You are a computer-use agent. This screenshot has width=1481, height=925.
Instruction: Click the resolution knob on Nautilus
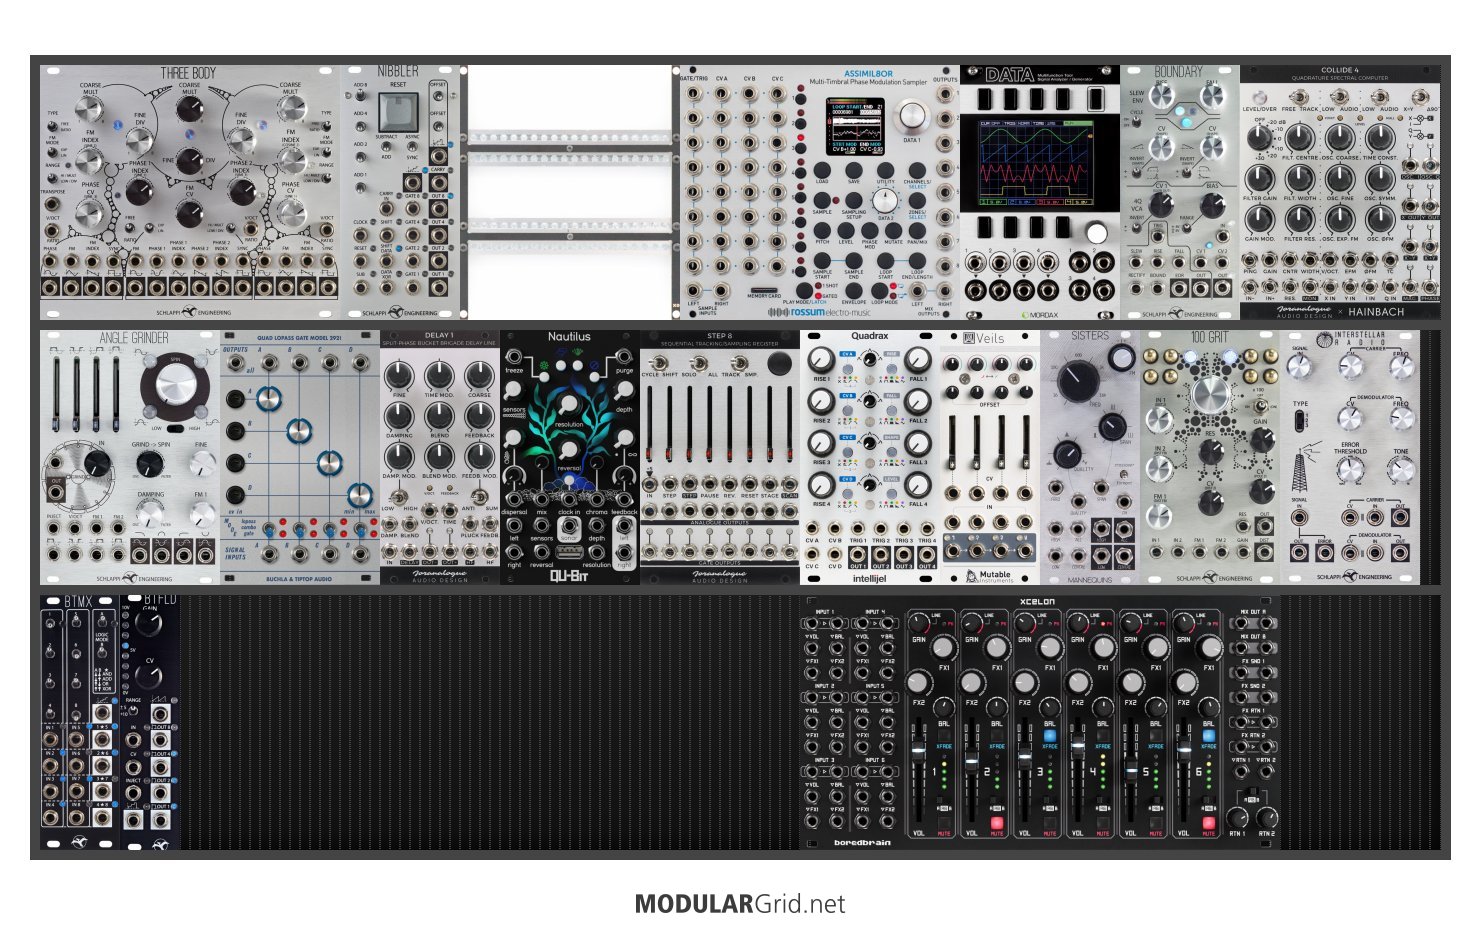pyautogui.click(x=569, y=404)
